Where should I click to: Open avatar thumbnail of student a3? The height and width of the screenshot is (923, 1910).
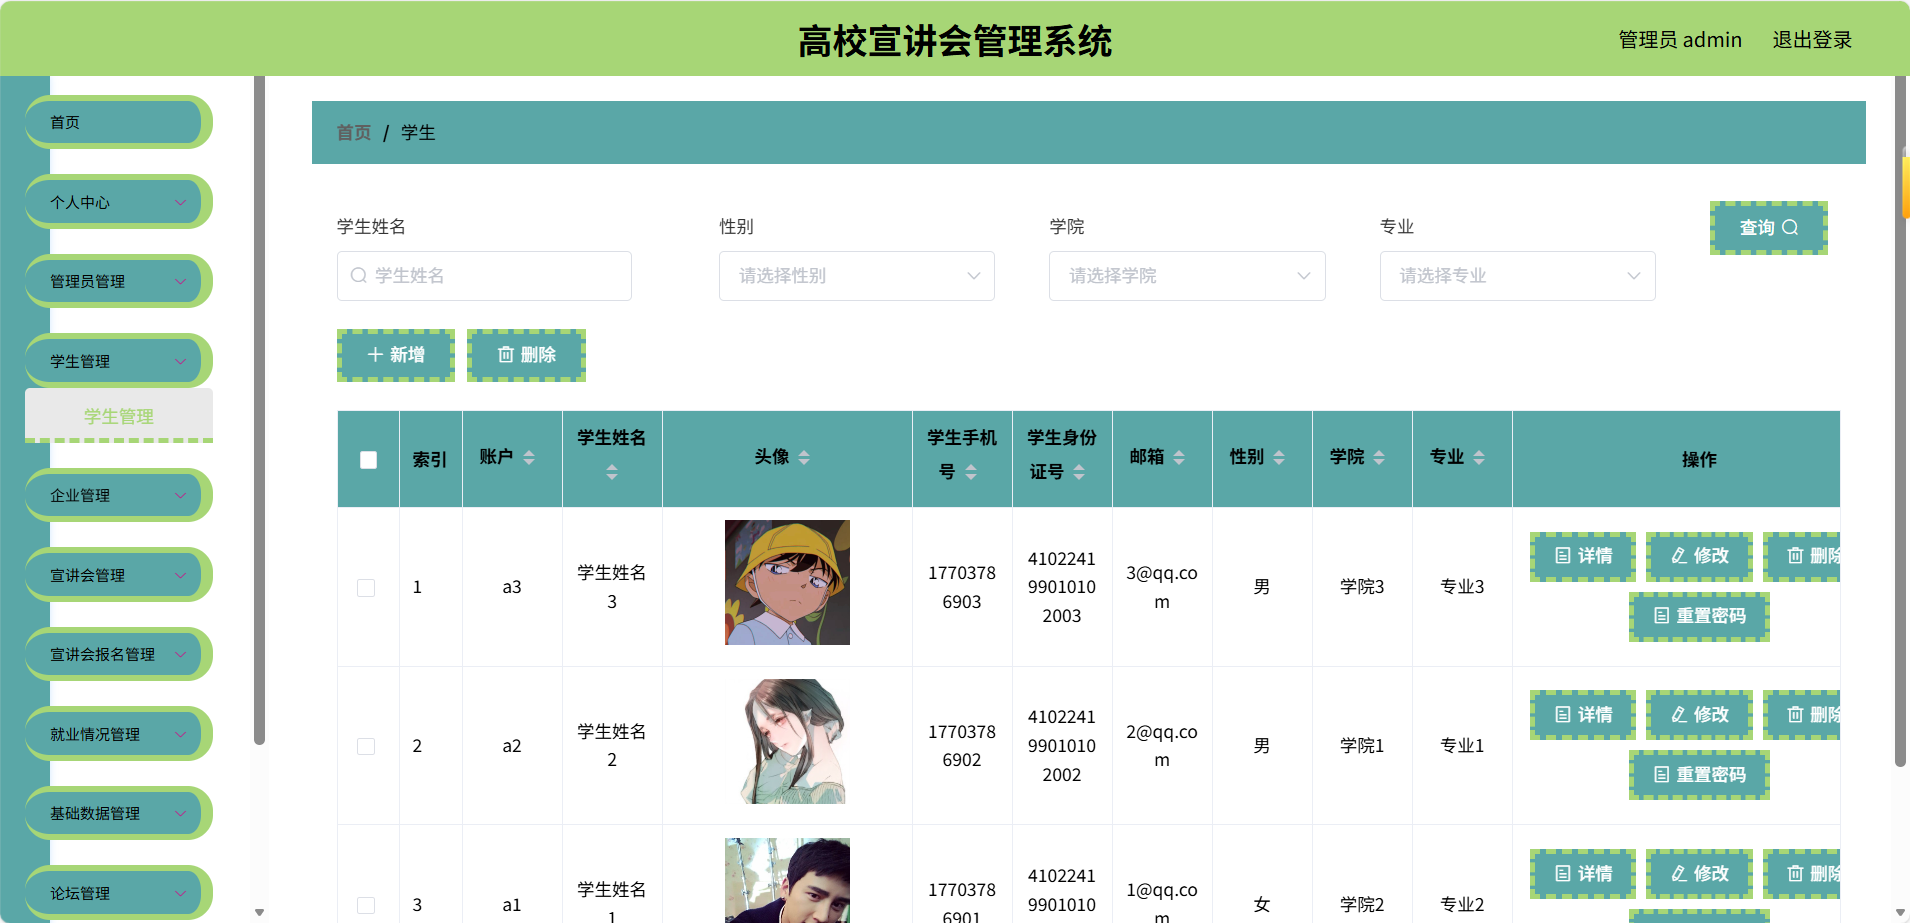(x=787, y=582)
